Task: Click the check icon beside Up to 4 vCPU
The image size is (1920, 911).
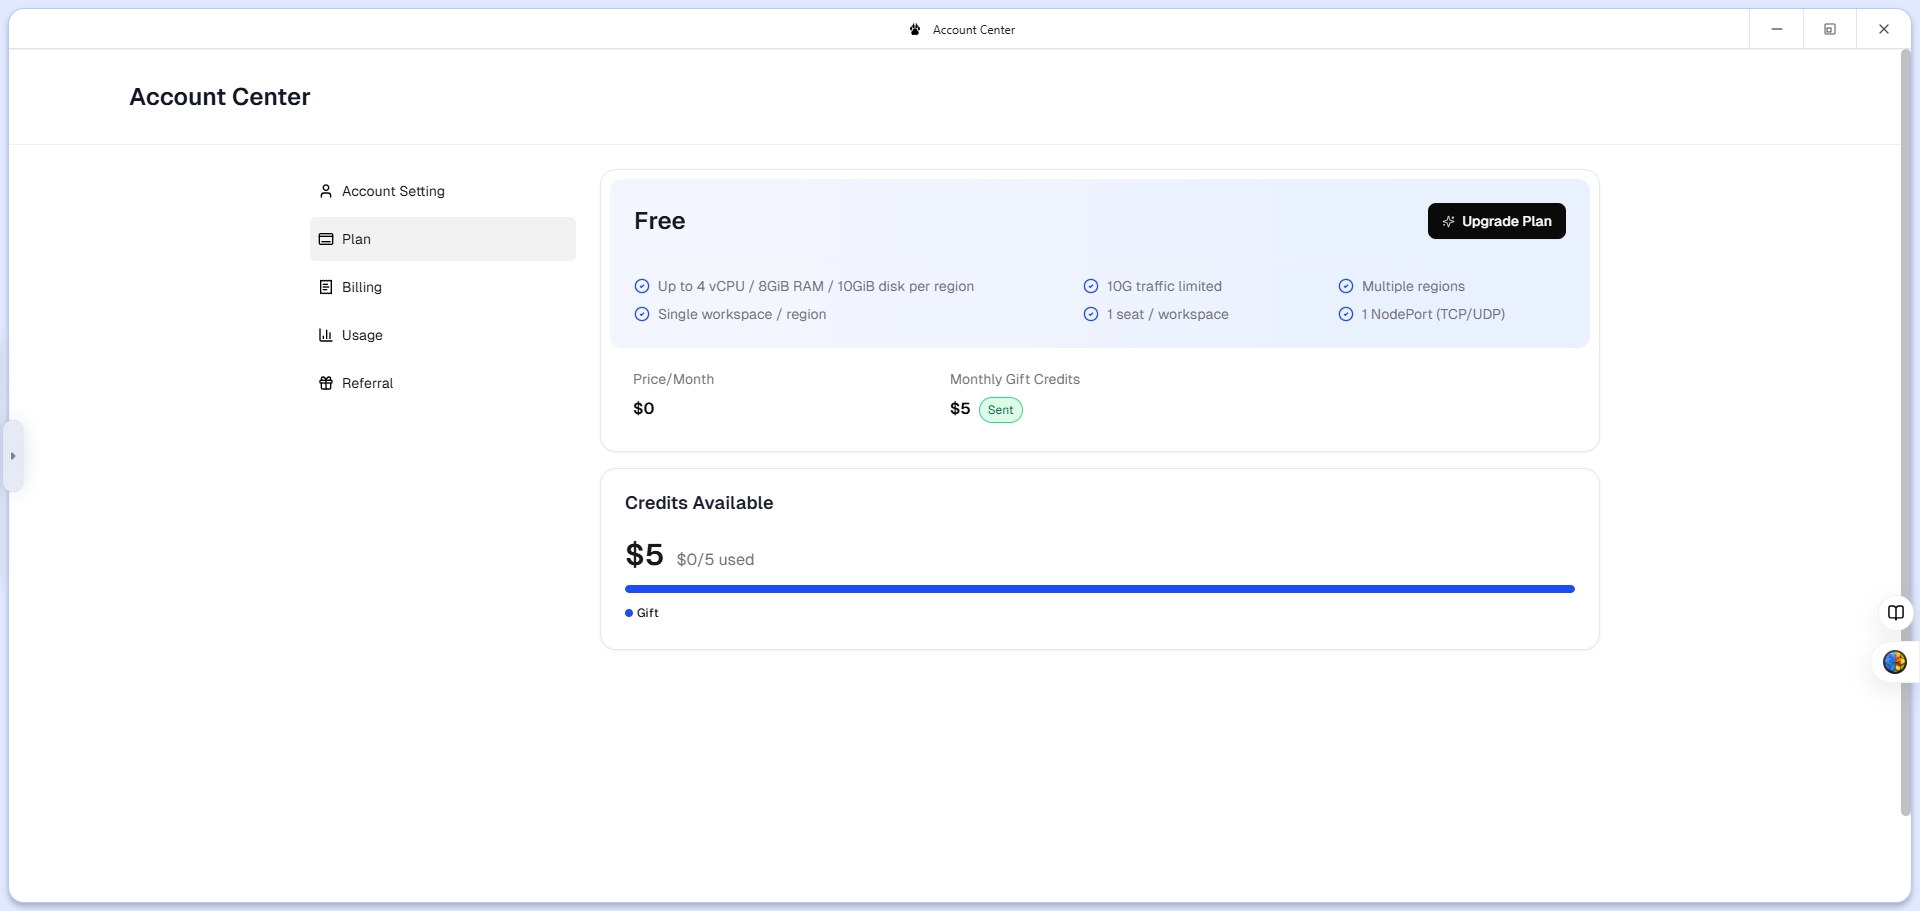Action: (642, 286)
